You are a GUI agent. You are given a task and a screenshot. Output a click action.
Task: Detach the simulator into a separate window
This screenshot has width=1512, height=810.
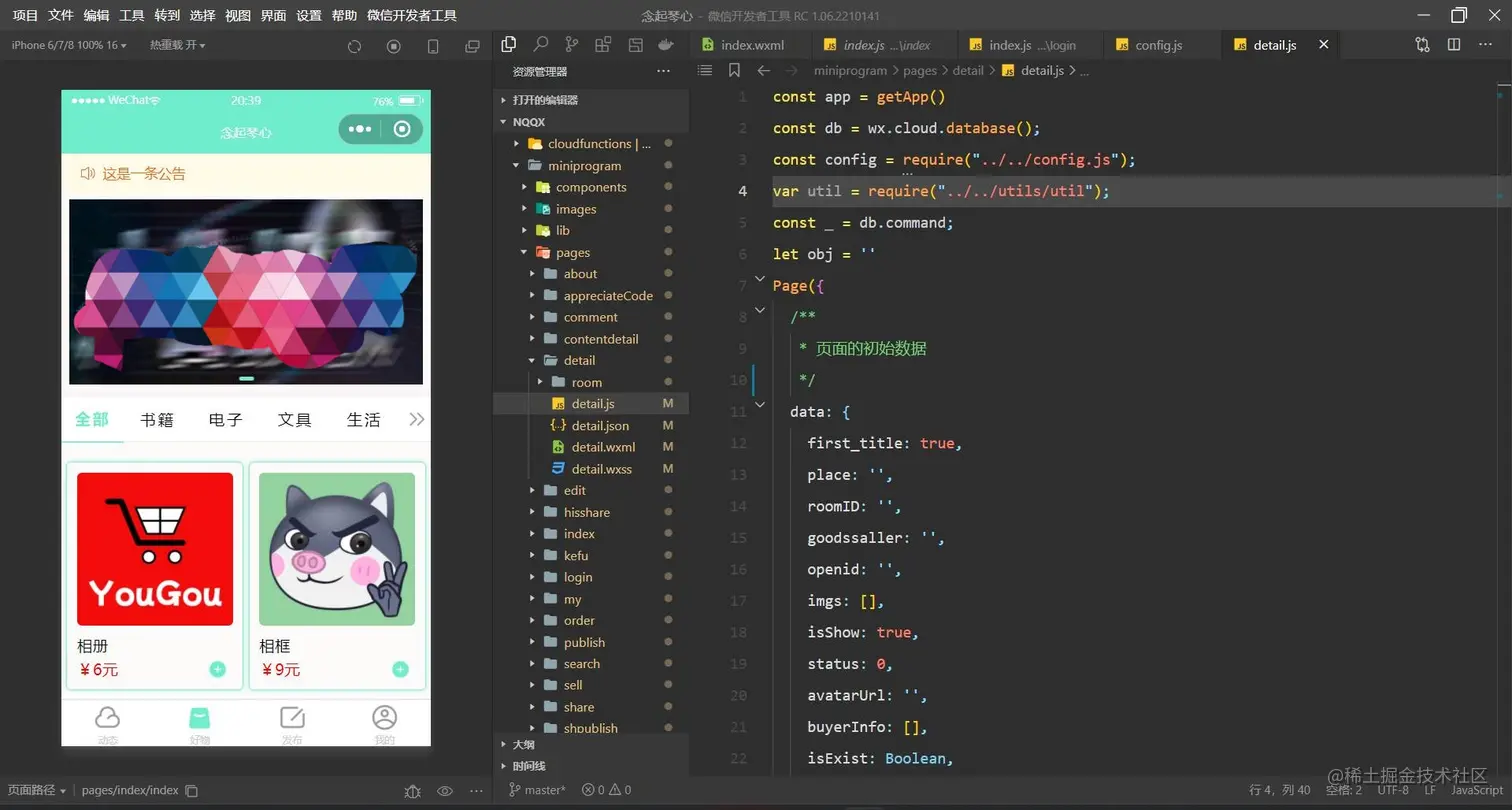click(x=472, y=46)
